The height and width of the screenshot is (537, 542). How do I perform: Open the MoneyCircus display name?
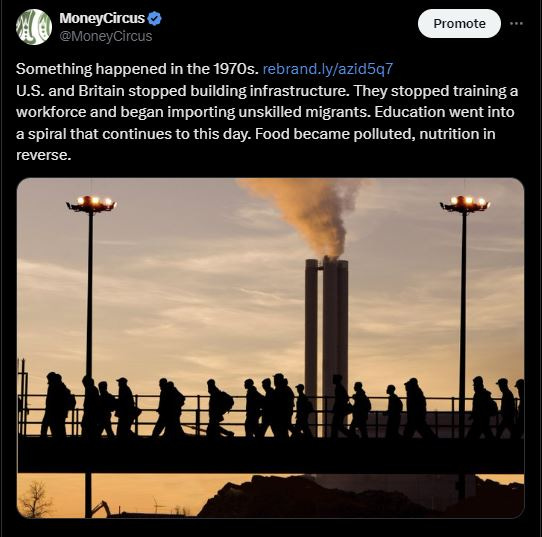[x=102, y=18]
